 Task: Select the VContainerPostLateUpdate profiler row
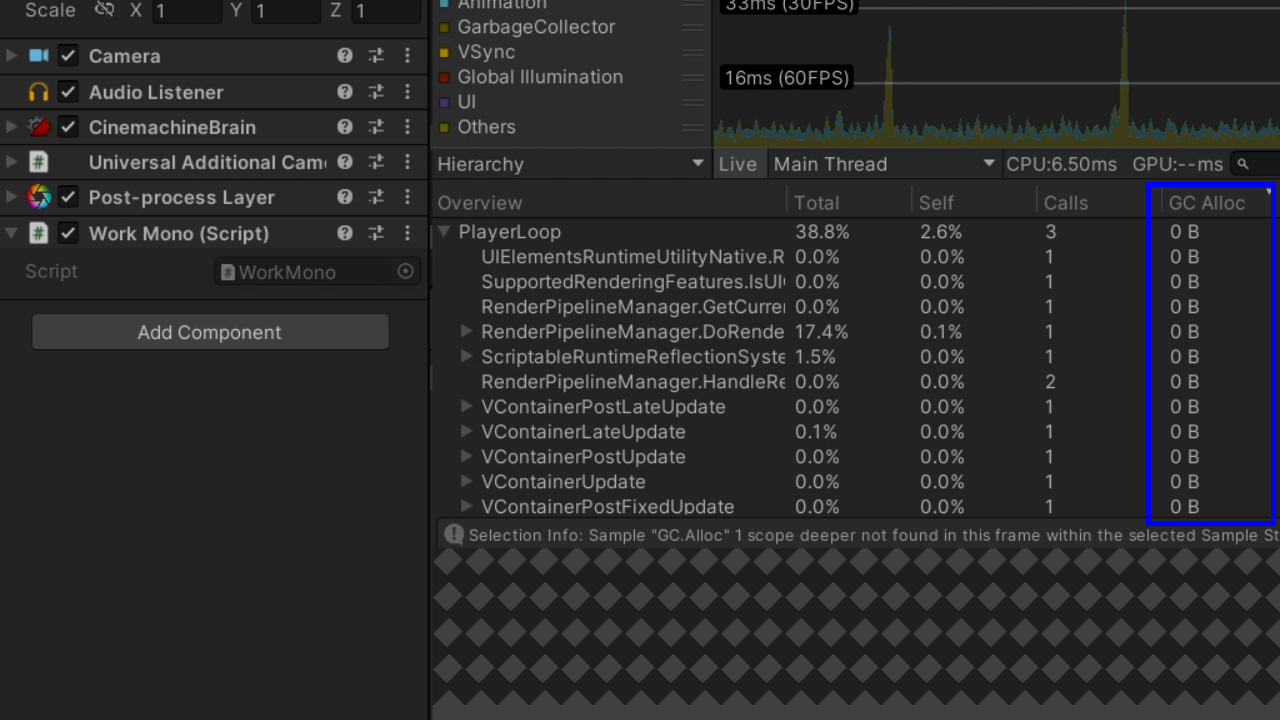tap(856, 407)
